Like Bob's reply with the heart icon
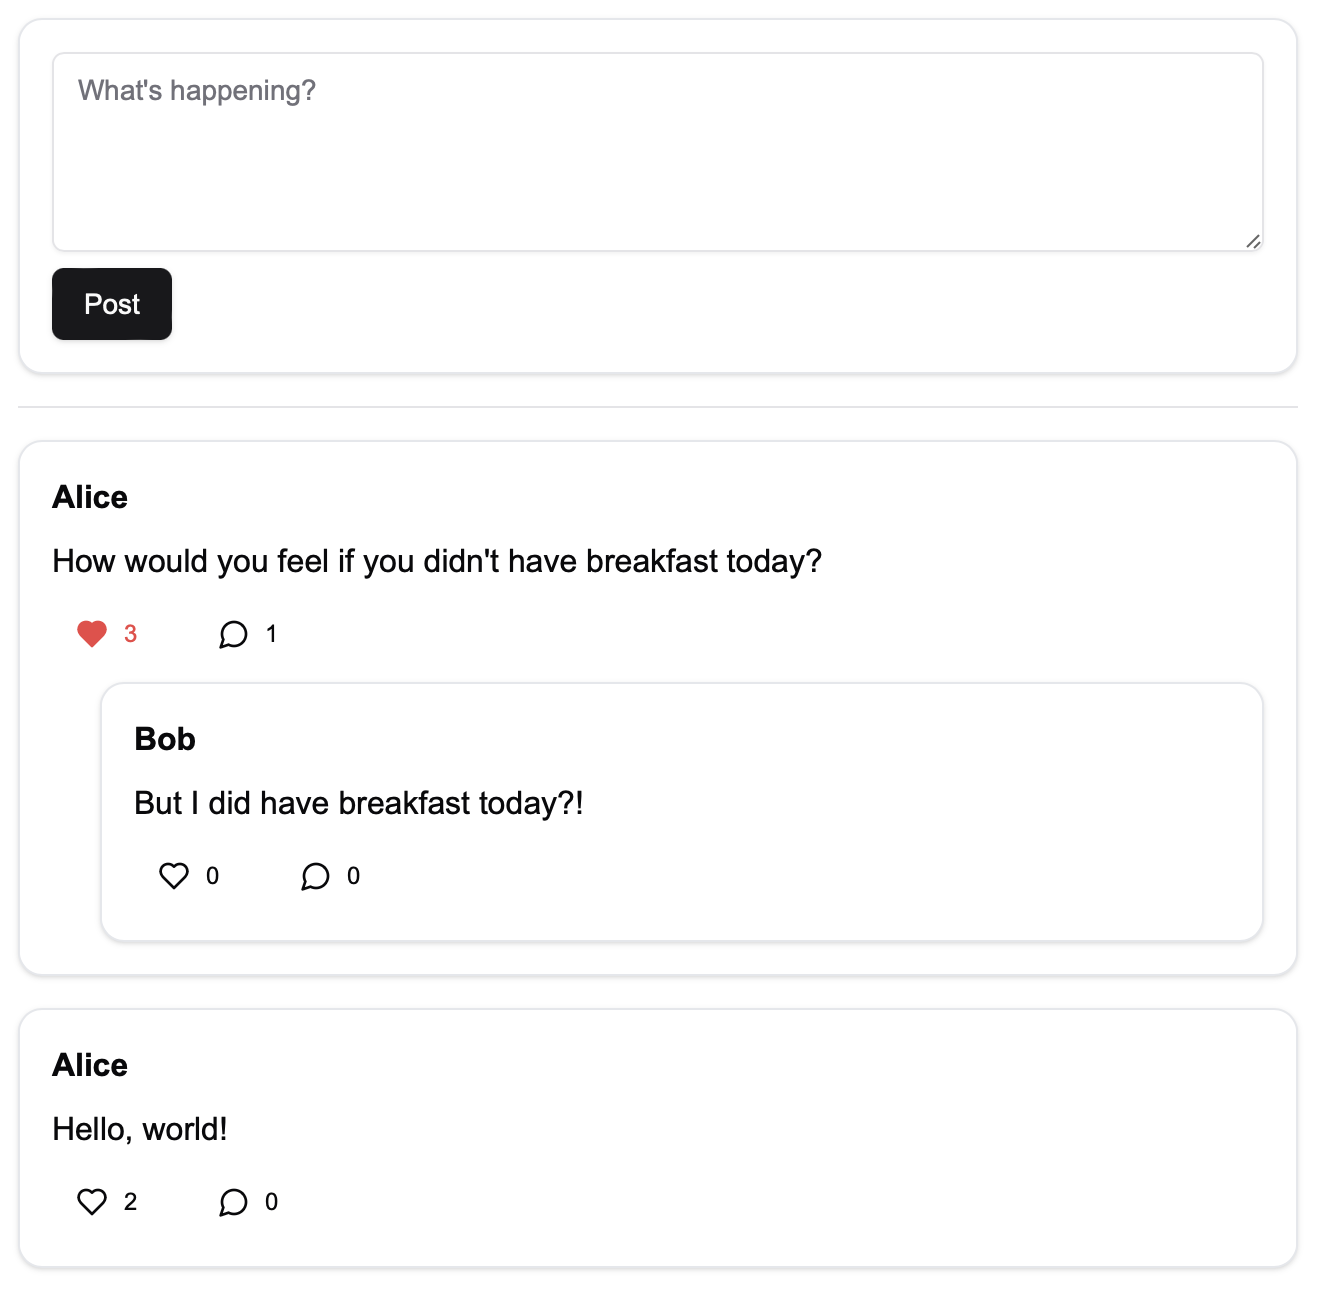 174,876
